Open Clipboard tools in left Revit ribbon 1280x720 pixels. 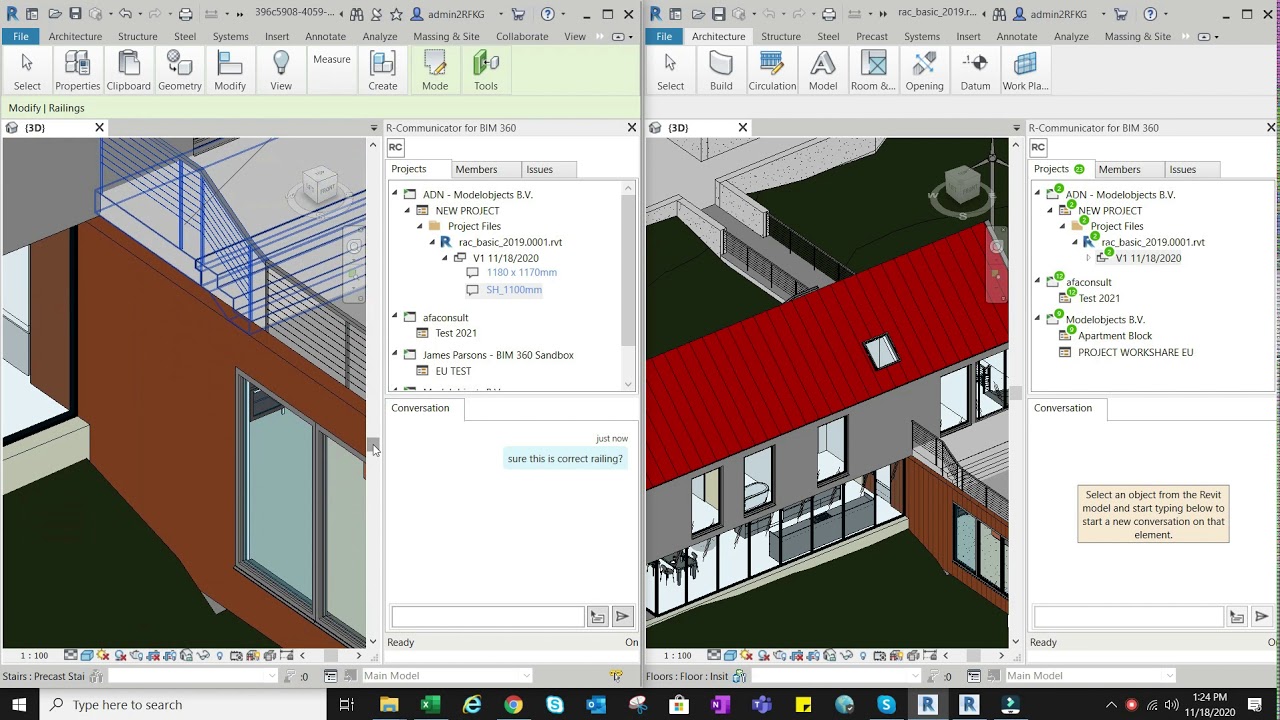(128, 71)
